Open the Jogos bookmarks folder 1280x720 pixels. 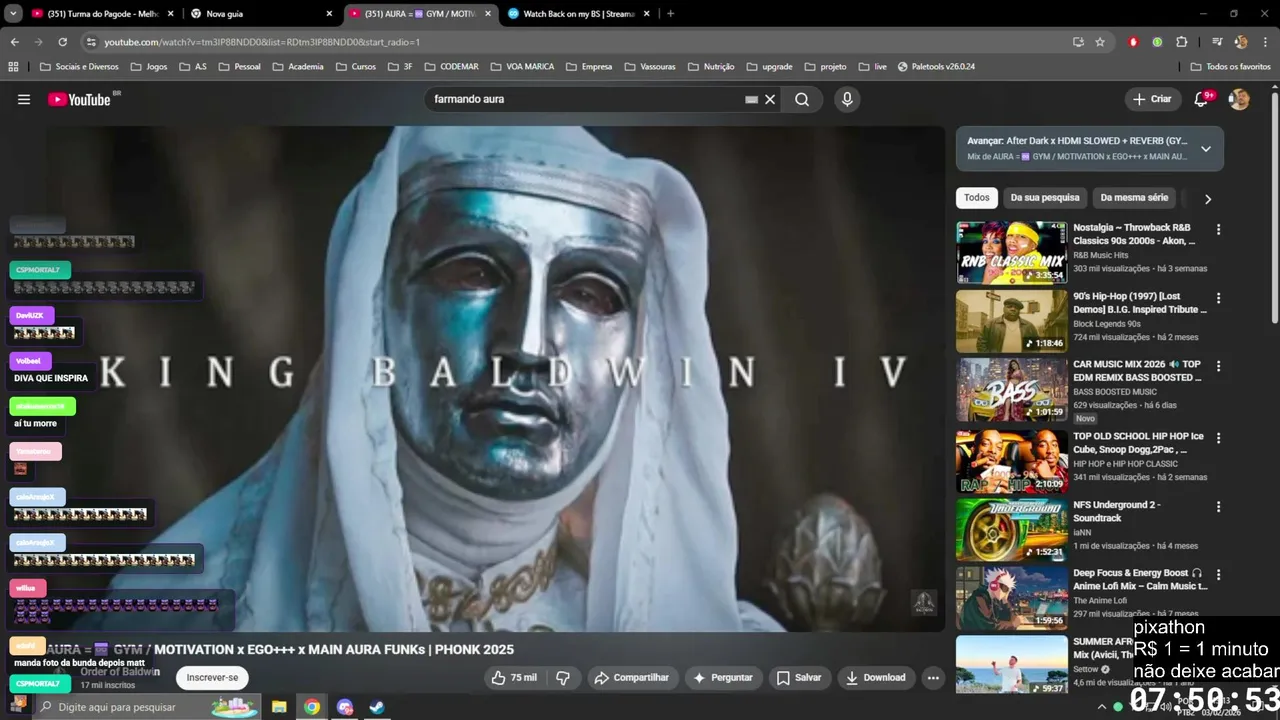[148, 67]
